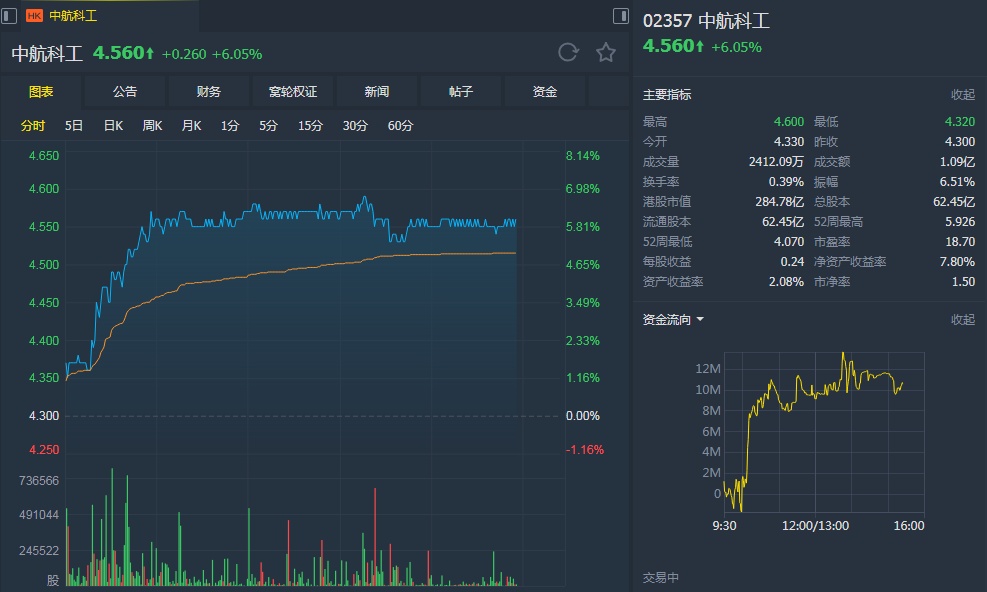The height and width of the screenshot is (592, 987).
Task: Expand the 资金流向 dropdown arrow
Action: click(700, 320)
